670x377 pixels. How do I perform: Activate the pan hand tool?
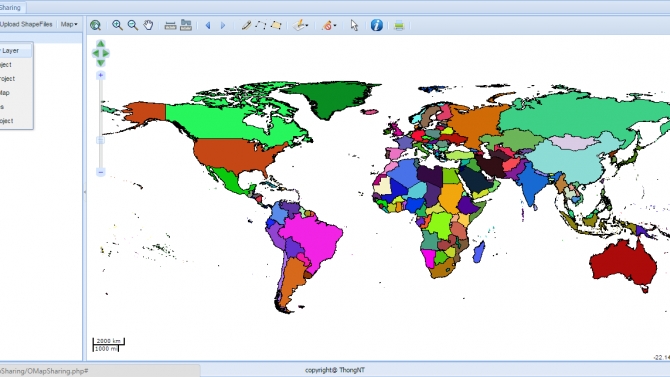148,25
